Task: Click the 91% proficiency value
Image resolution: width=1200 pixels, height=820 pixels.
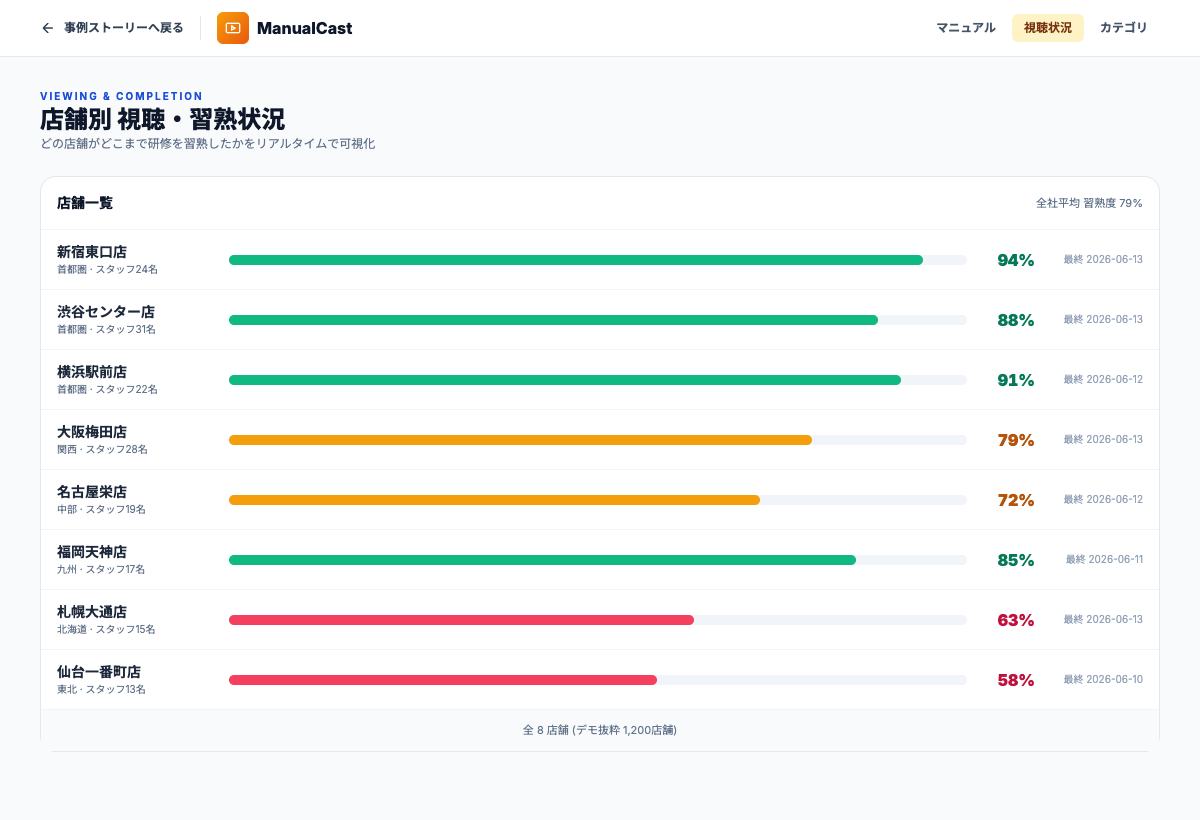Action: [1015, 380]
